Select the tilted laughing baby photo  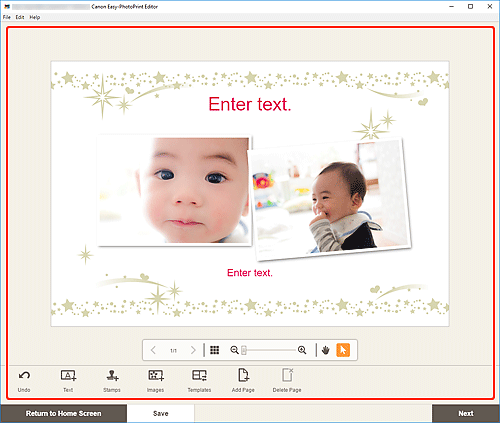coord(331,199)
